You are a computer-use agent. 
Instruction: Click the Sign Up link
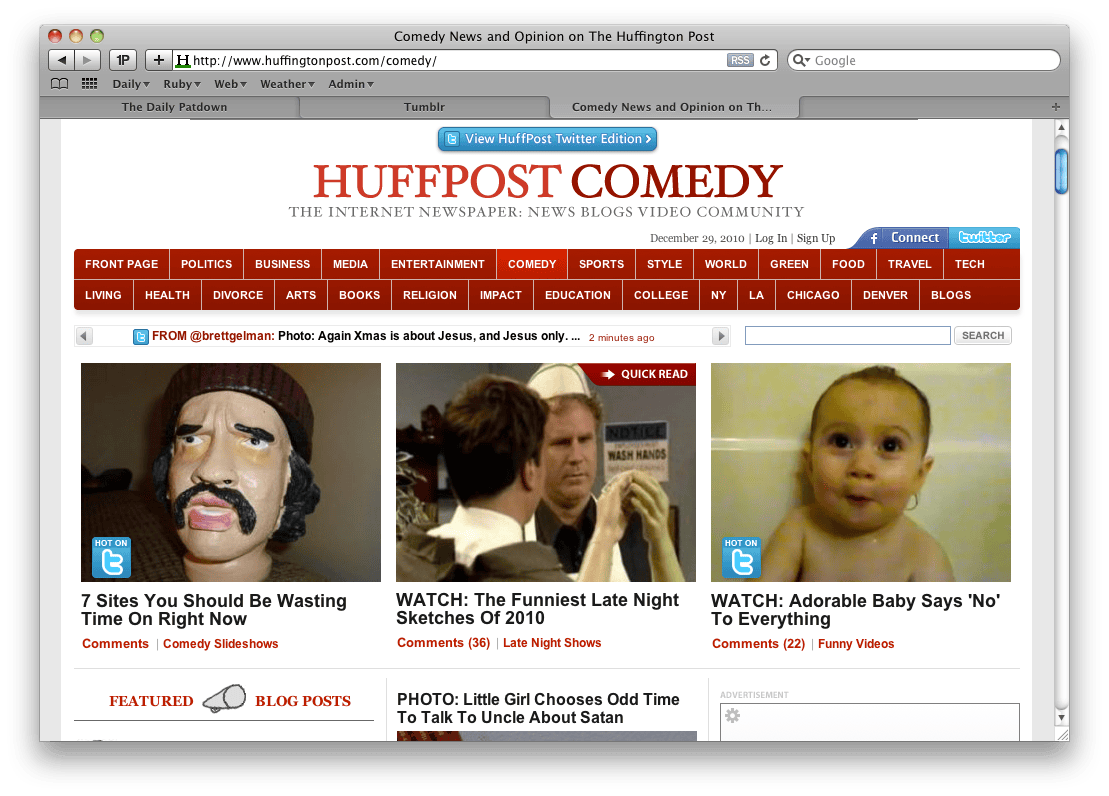pos(816,238)
